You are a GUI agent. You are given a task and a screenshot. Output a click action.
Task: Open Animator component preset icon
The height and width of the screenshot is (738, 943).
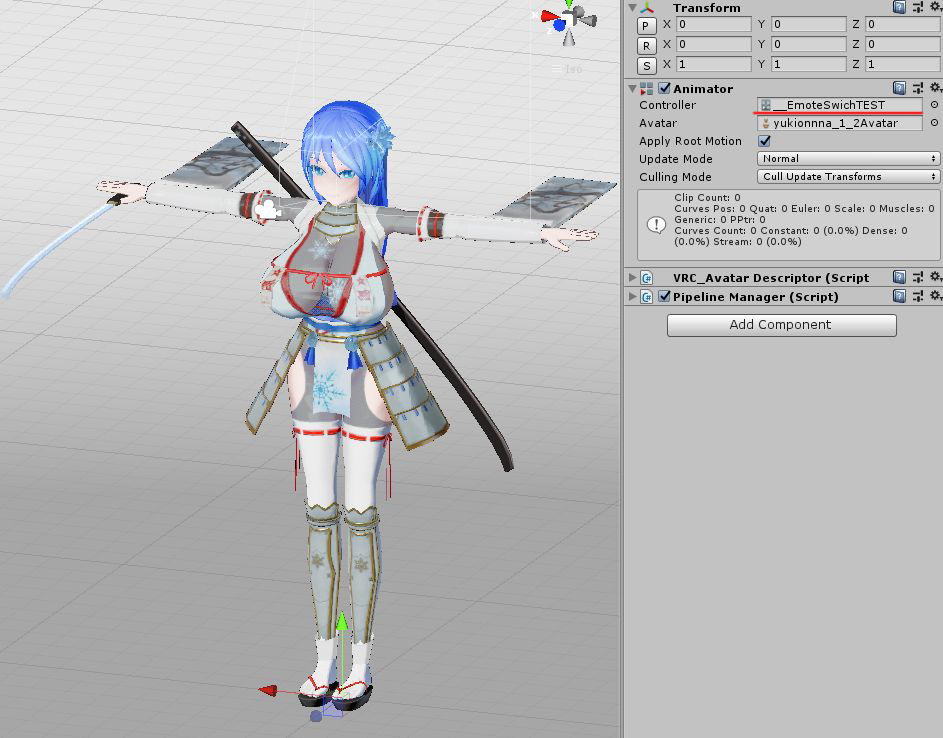click(x=918, y=88)
